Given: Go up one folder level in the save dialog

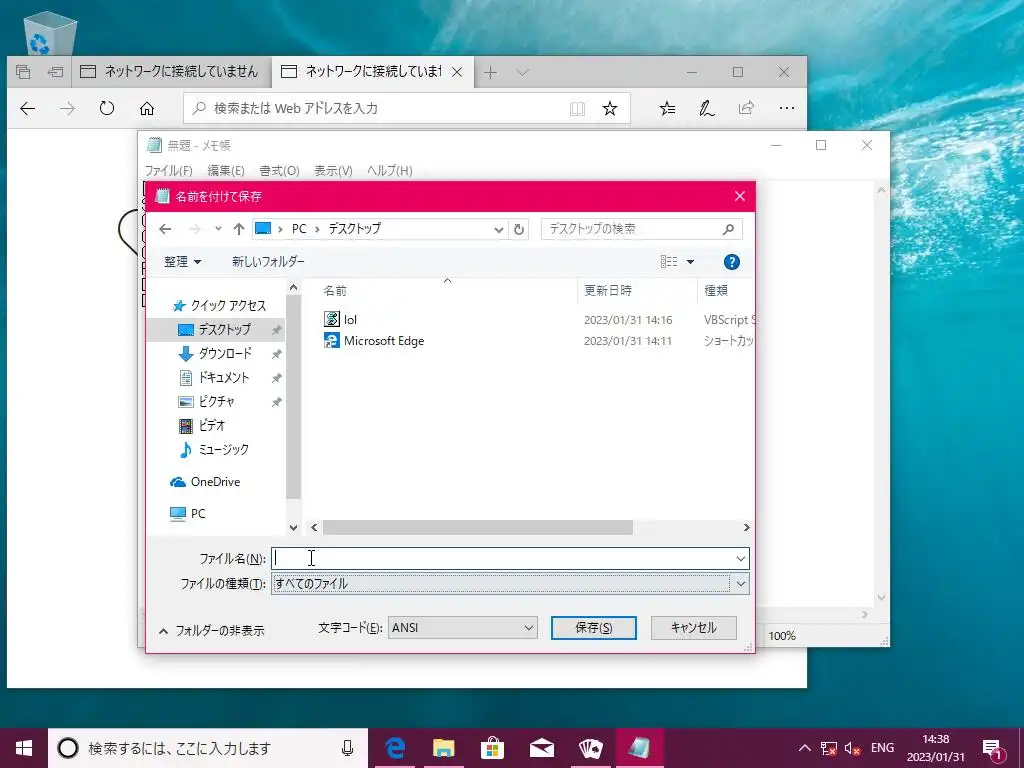Looking at the screenshot, I should [x=238, y=229].
